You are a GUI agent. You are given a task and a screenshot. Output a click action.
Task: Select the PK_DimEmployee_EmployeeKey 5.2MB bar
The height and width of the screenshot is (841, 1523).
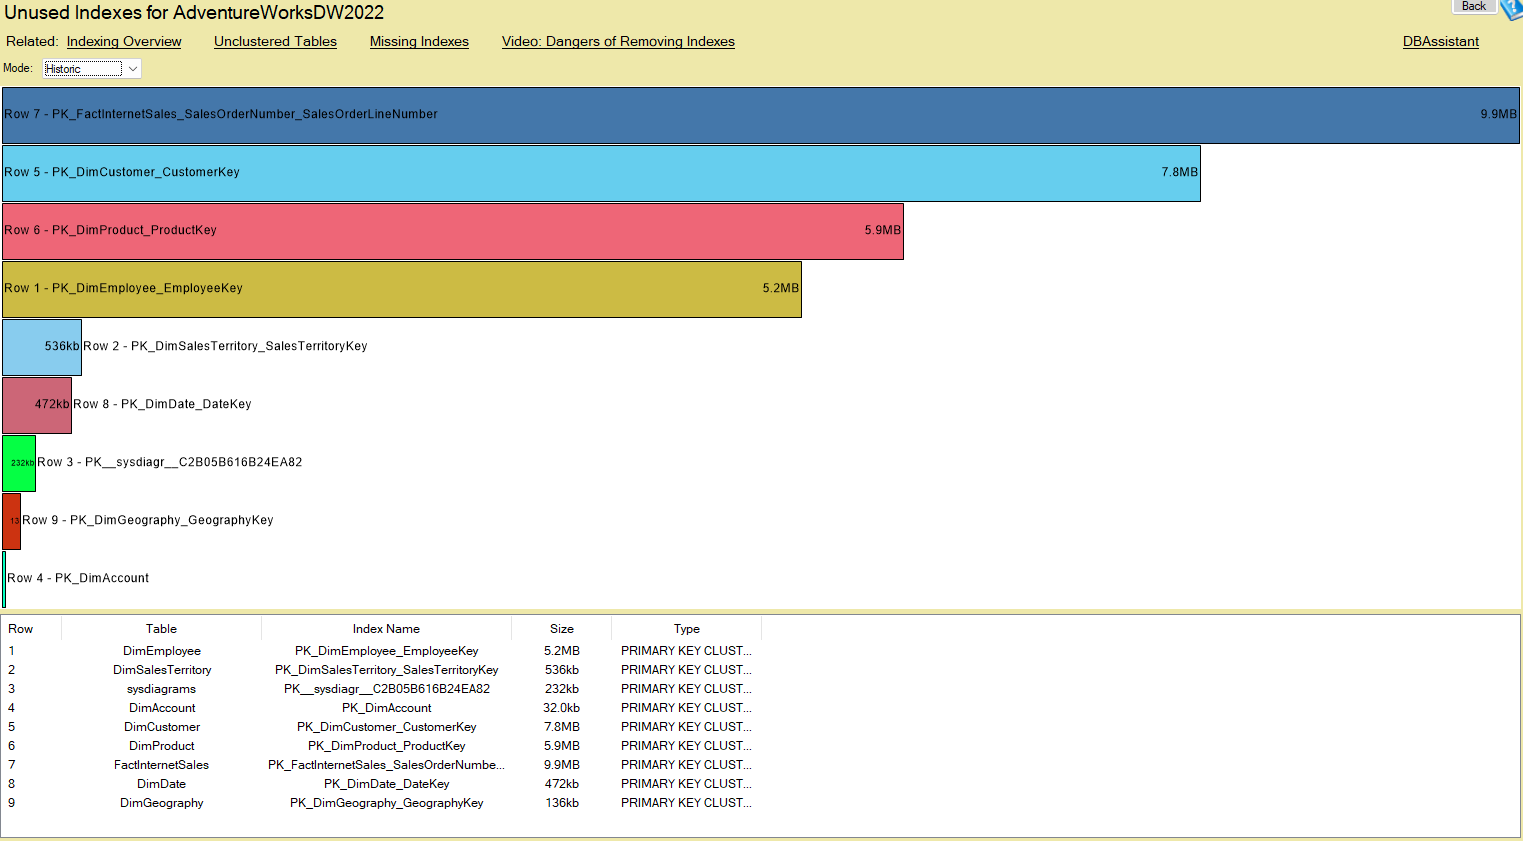(402, 289)
